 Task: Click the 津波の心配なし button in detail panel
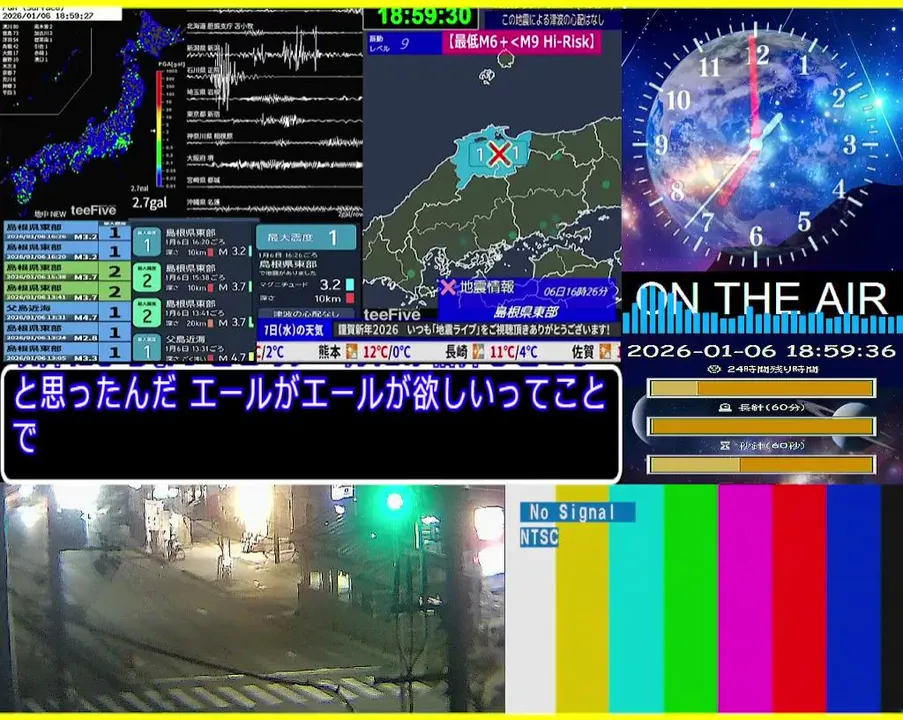tap(305, 314)
